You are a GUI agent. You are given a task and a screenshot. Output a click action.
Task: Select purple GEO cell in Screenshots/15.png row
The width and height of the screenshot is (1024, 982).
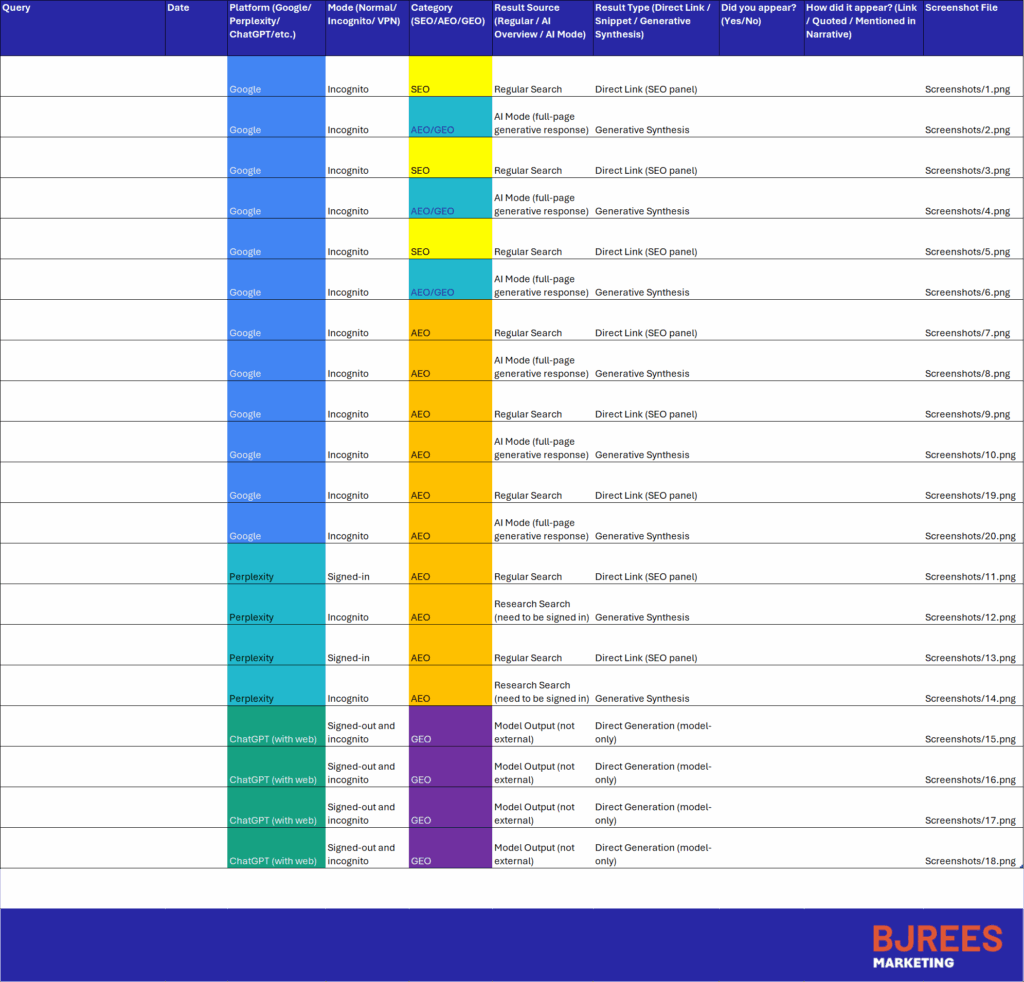click(x=450, y=727)
